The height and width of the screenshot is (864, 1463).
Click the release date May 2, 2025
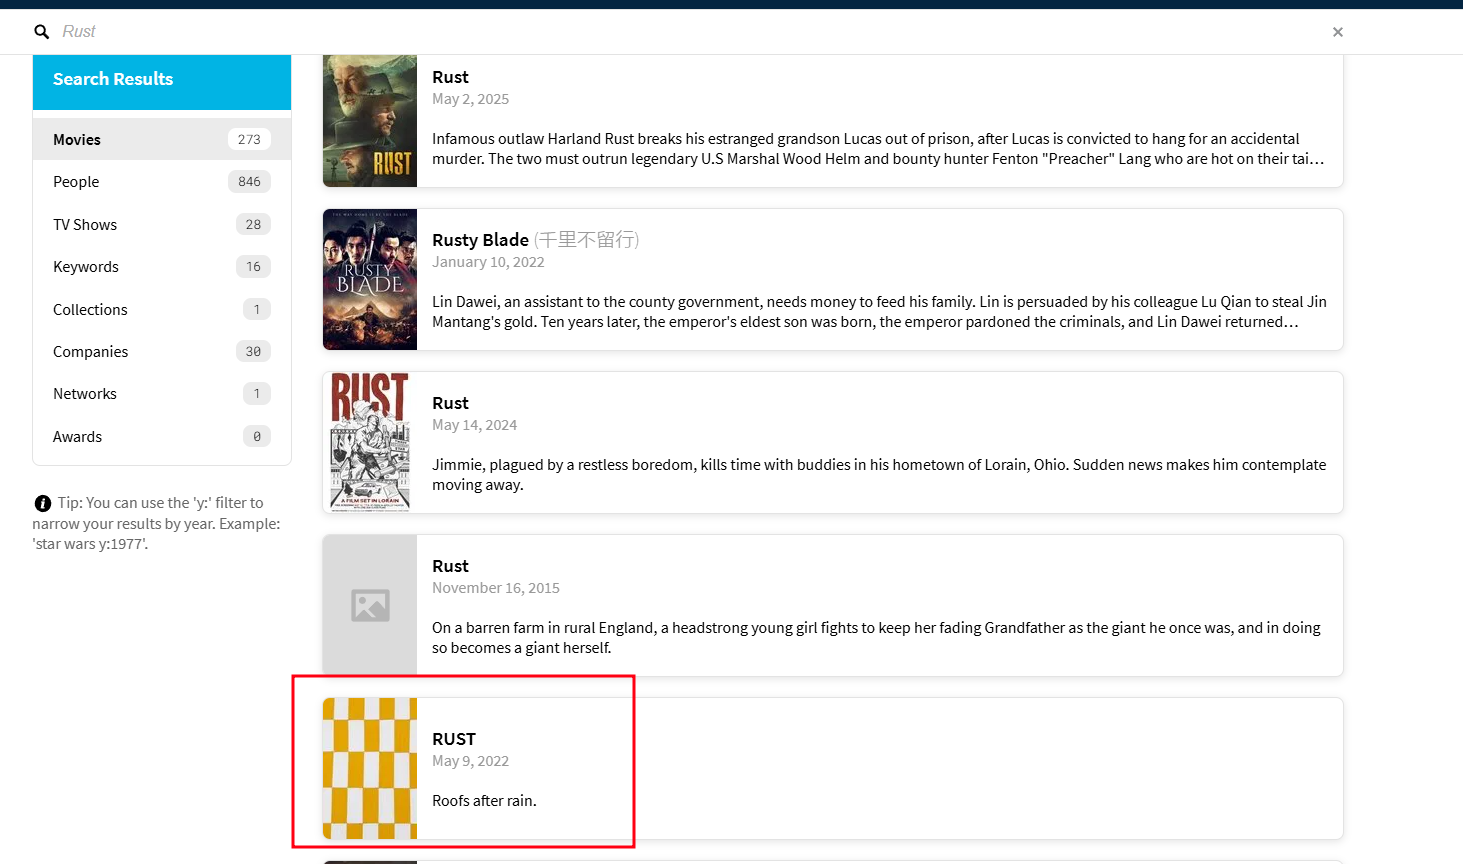click(x=470, y=99)
